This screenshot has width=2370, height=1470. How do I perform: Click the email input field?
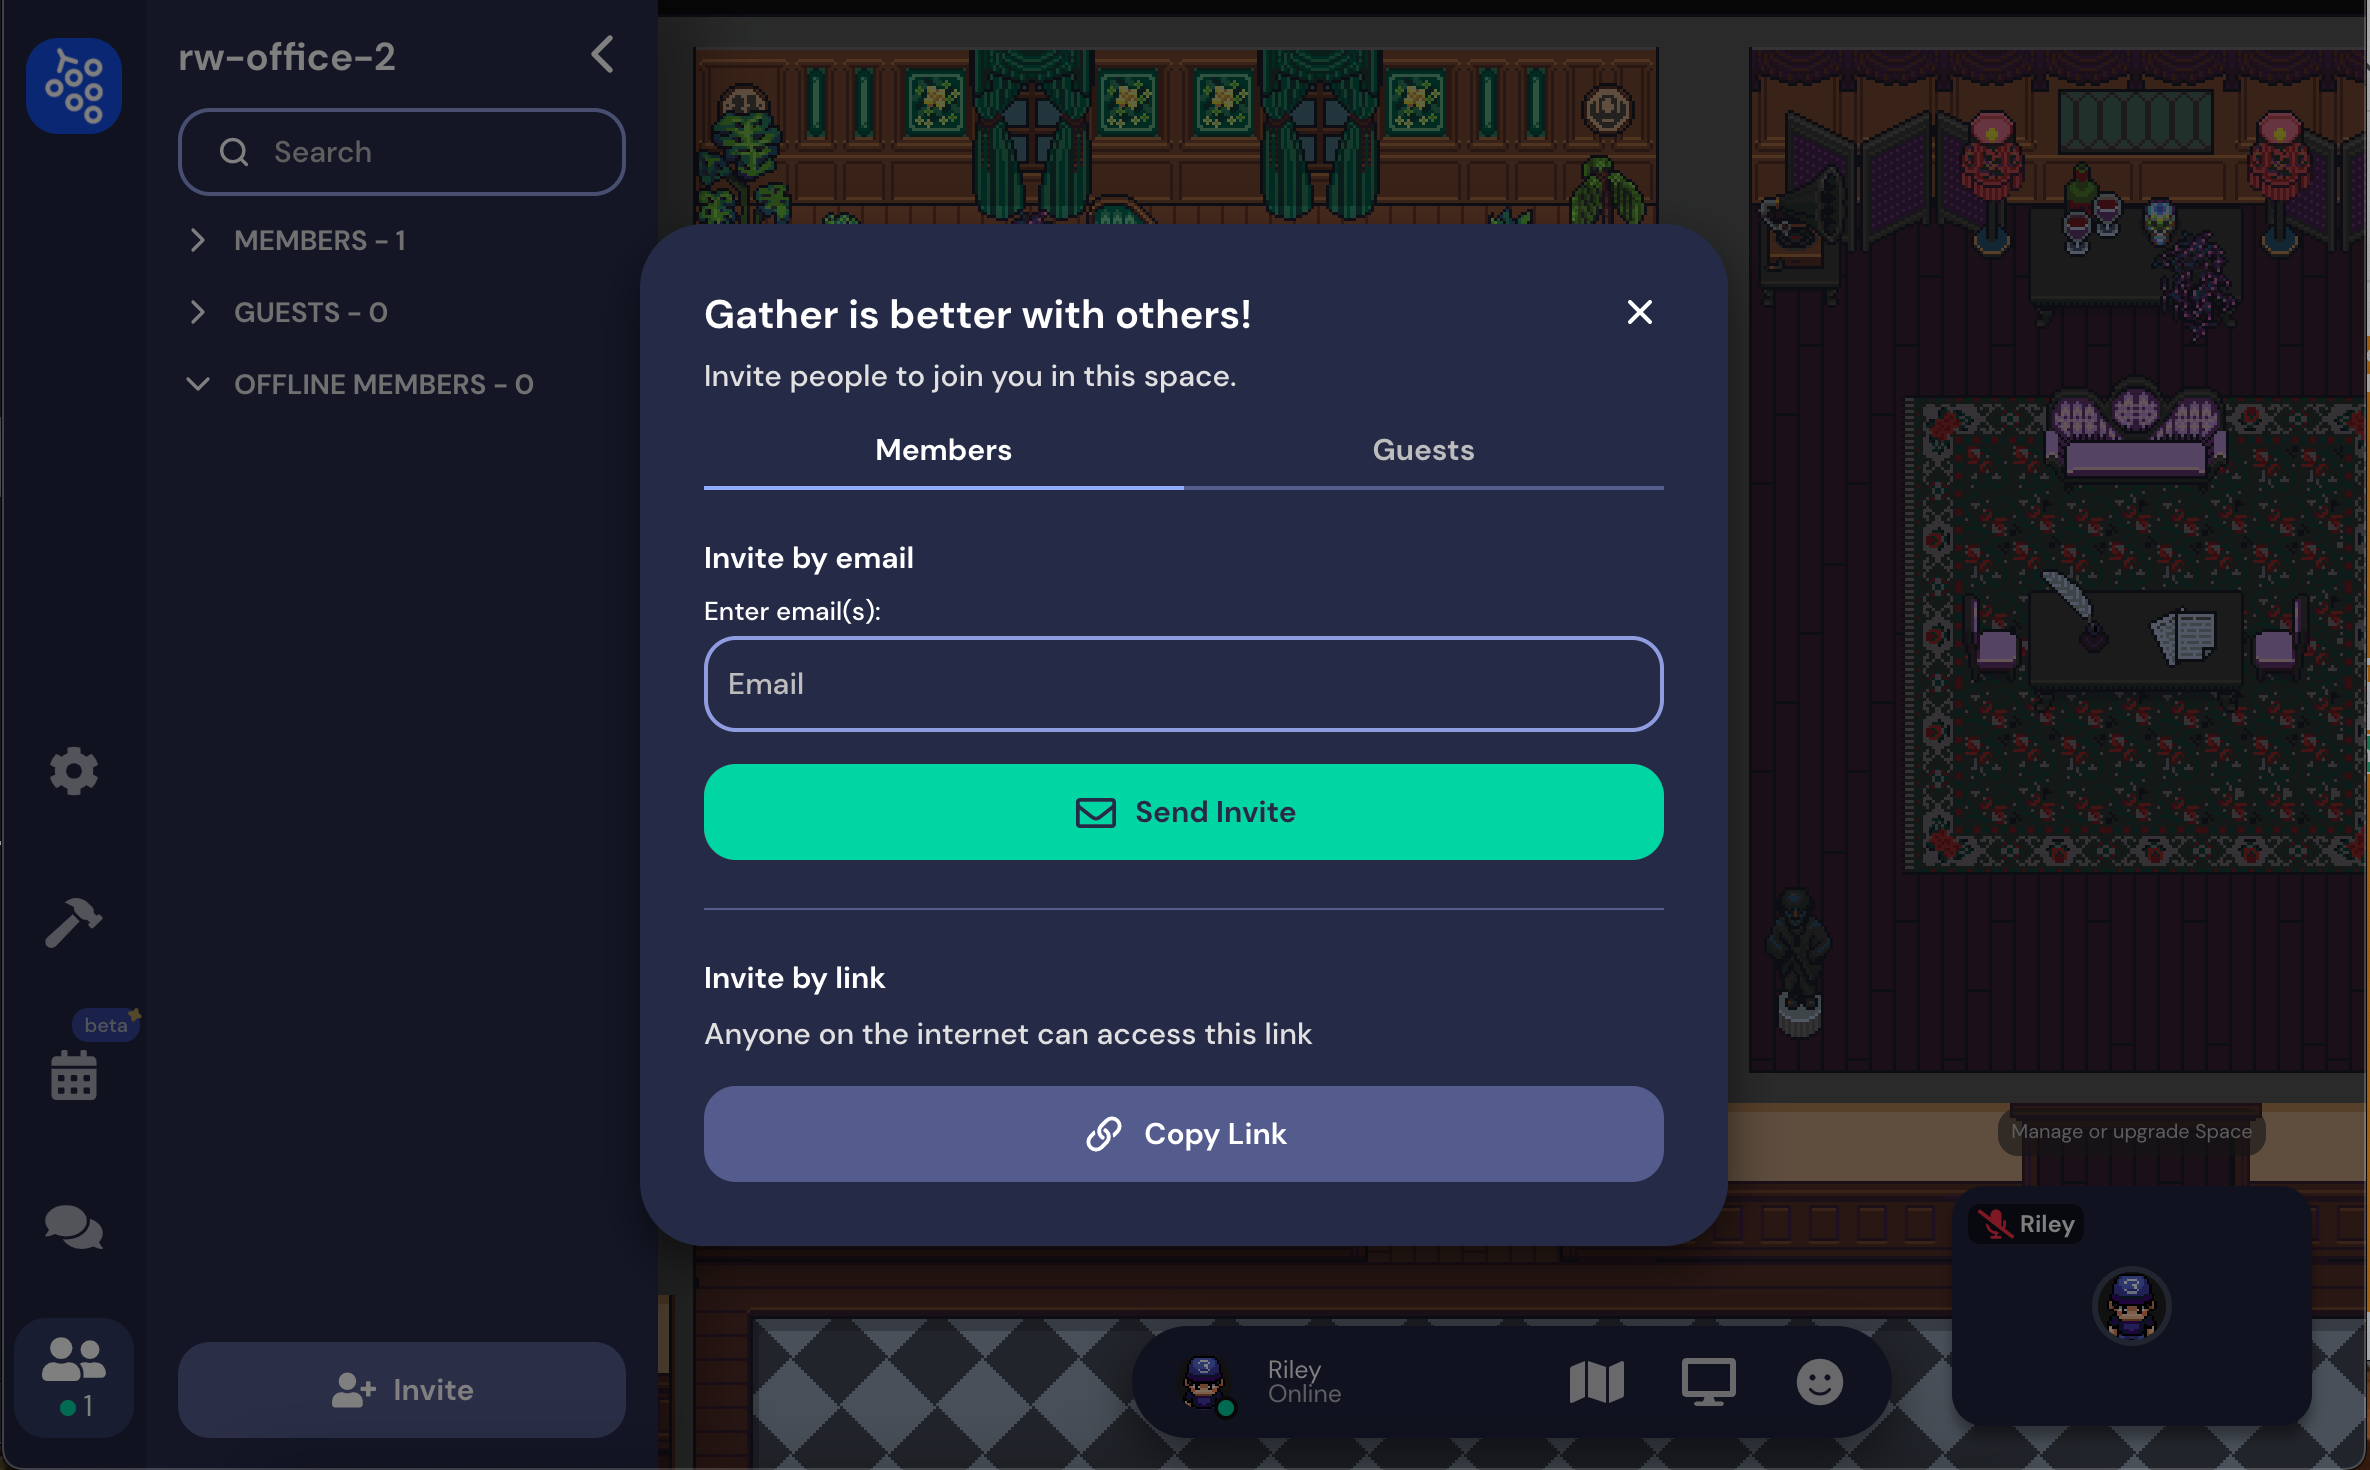tap(1183, 684)
